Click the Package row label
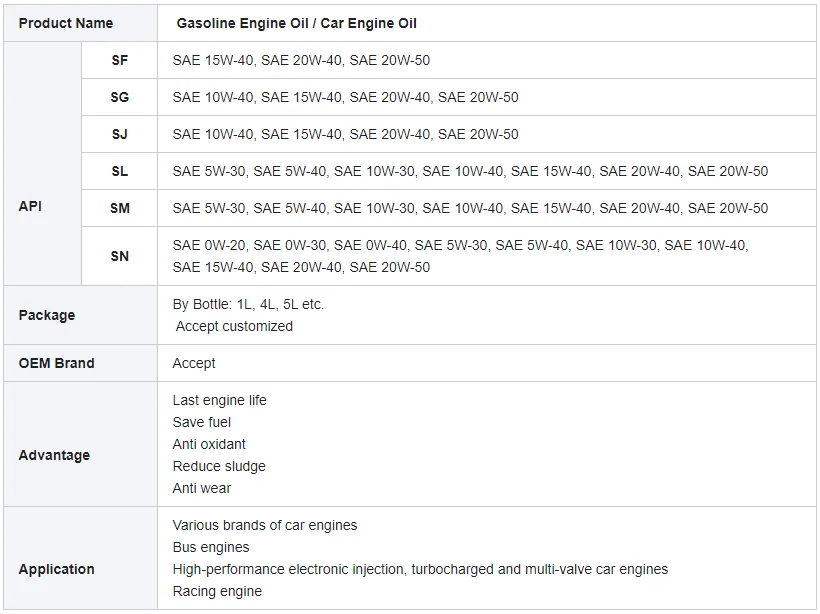Screen dimensions: 820x614 pyautogui.click(x=47, y=315)
